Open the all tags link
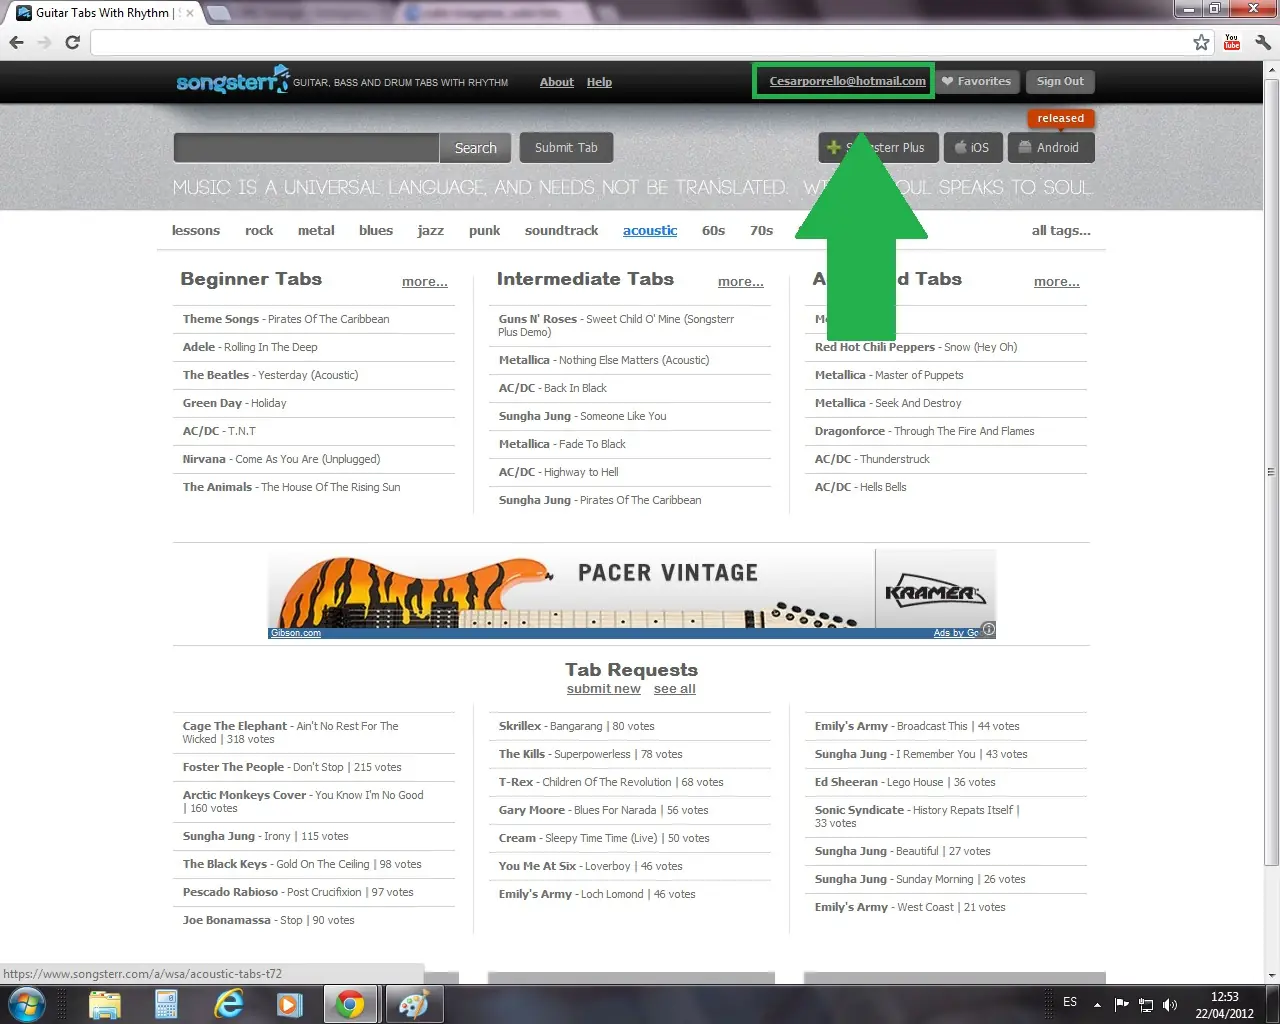 tap(1061, 230)
